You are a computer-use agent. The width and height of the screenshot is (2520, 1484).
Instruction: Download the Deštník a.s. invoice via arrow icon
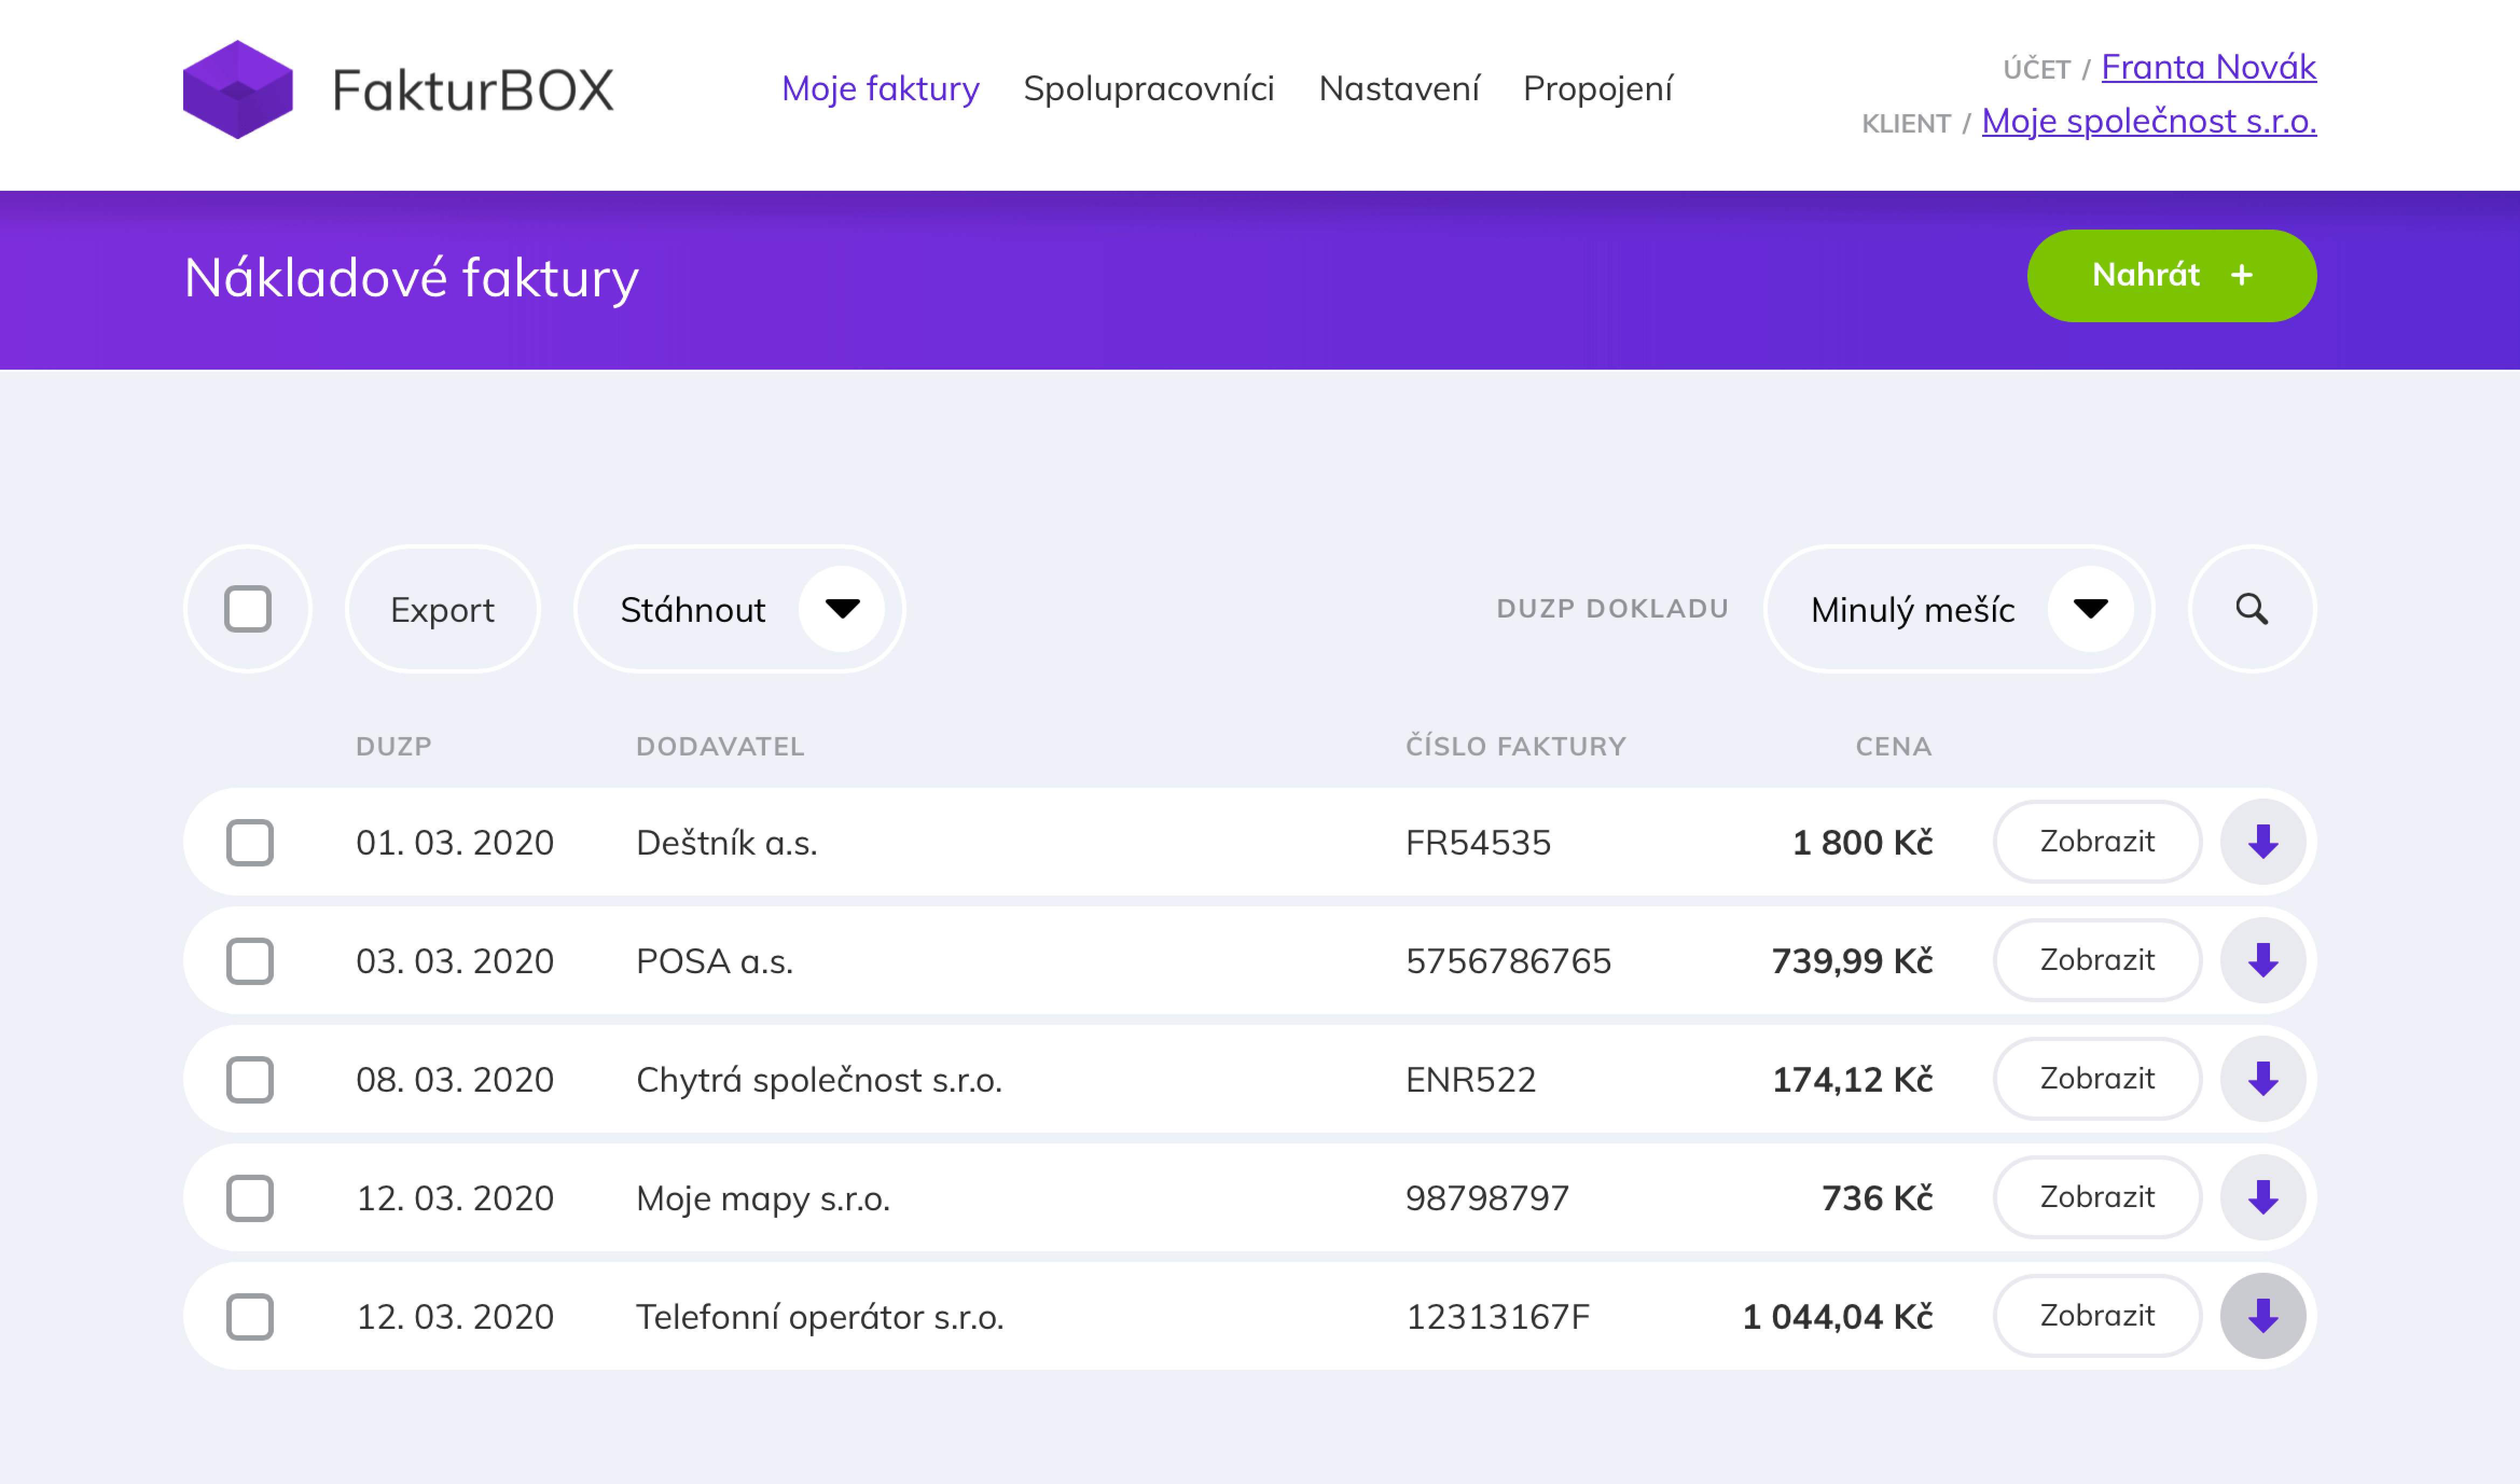click(x=2263, y=842)
